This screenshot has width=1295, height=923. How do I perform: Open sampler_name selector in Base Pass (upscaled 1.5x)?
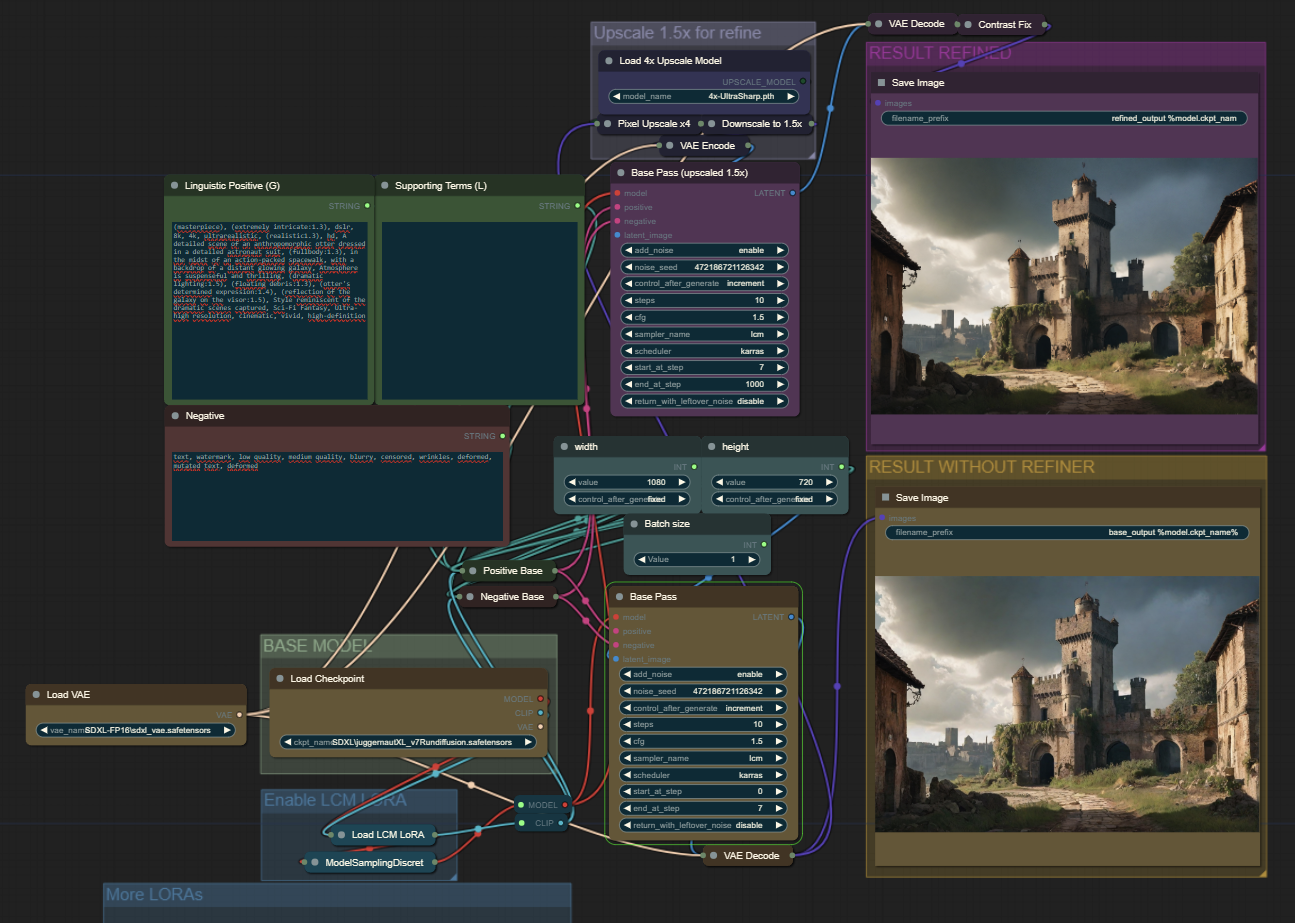pyautogui.click(x=704, y=334)
